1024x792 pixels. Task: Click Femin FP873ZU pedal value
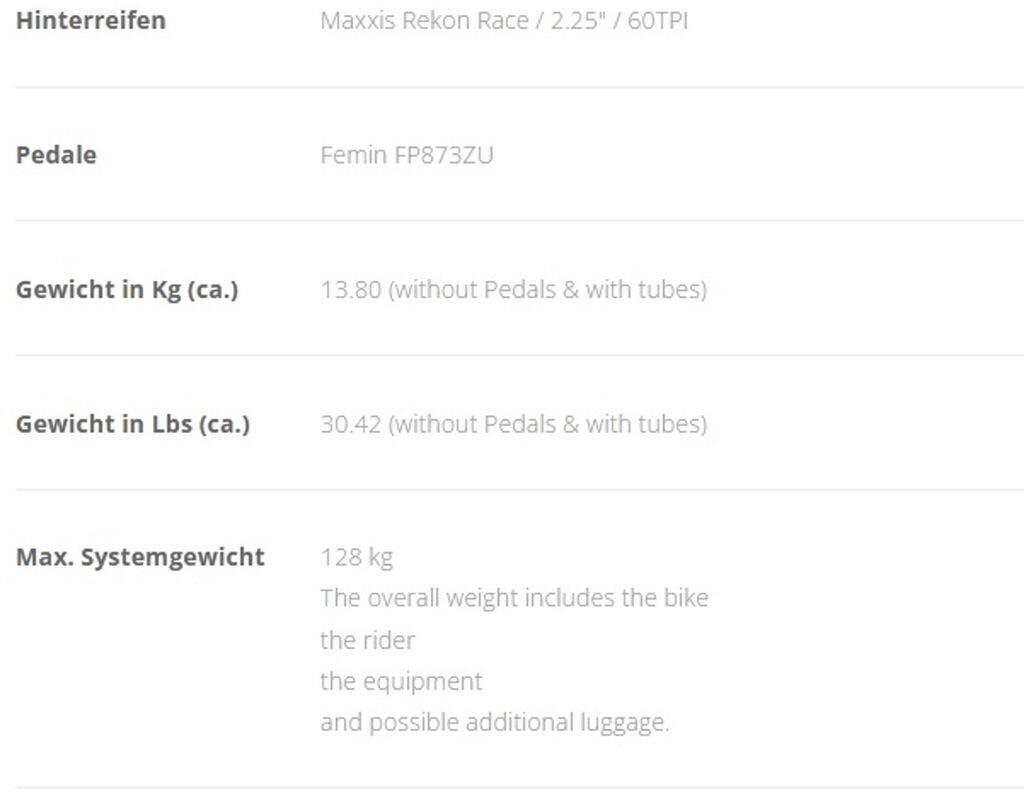pyautogui.click(x=406, y=155)
